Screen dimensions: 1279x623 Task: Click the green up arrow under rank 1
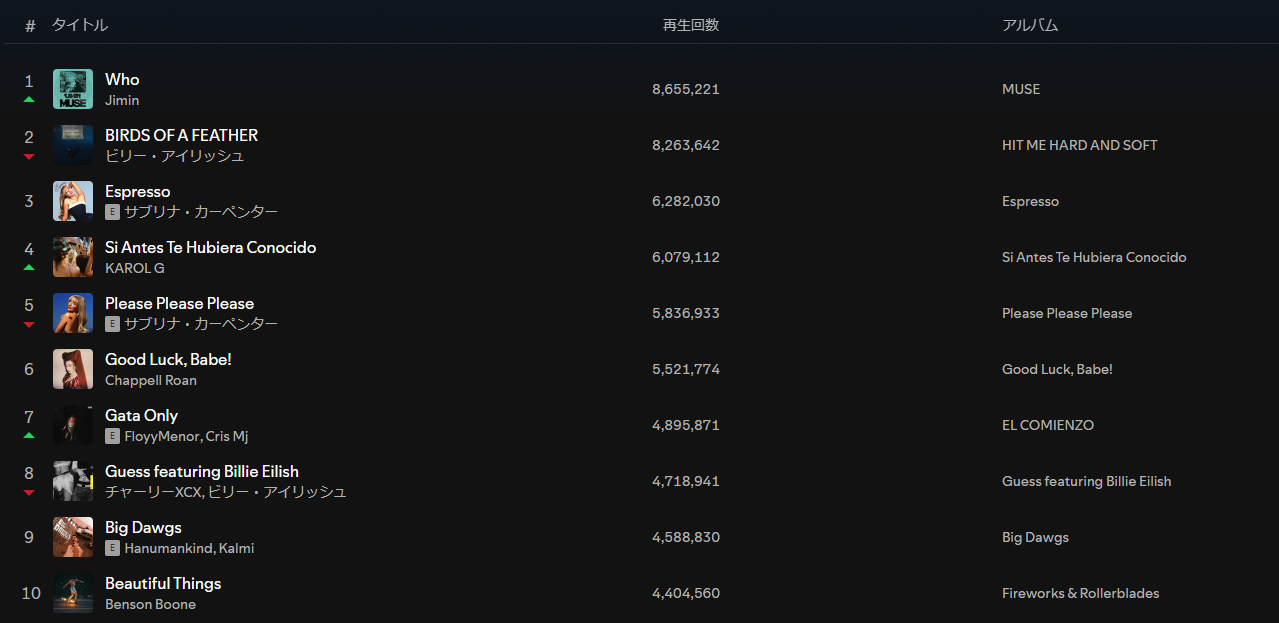coord(29,100)
